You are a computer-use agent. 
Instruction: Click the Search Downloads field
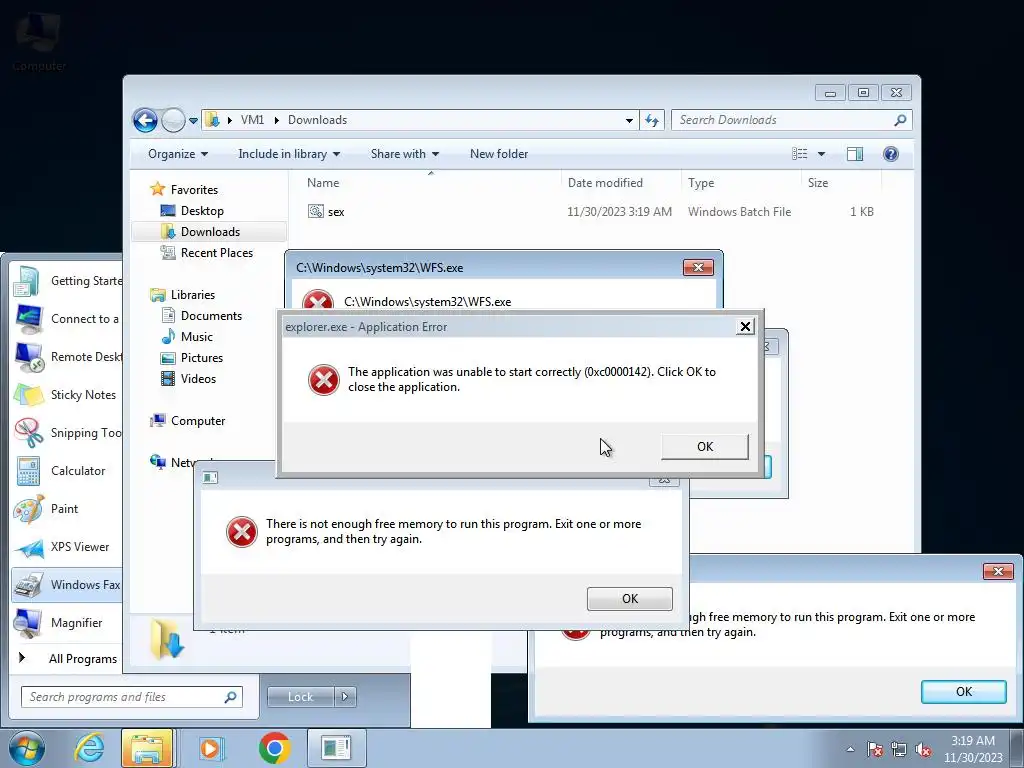coord(792,120)
